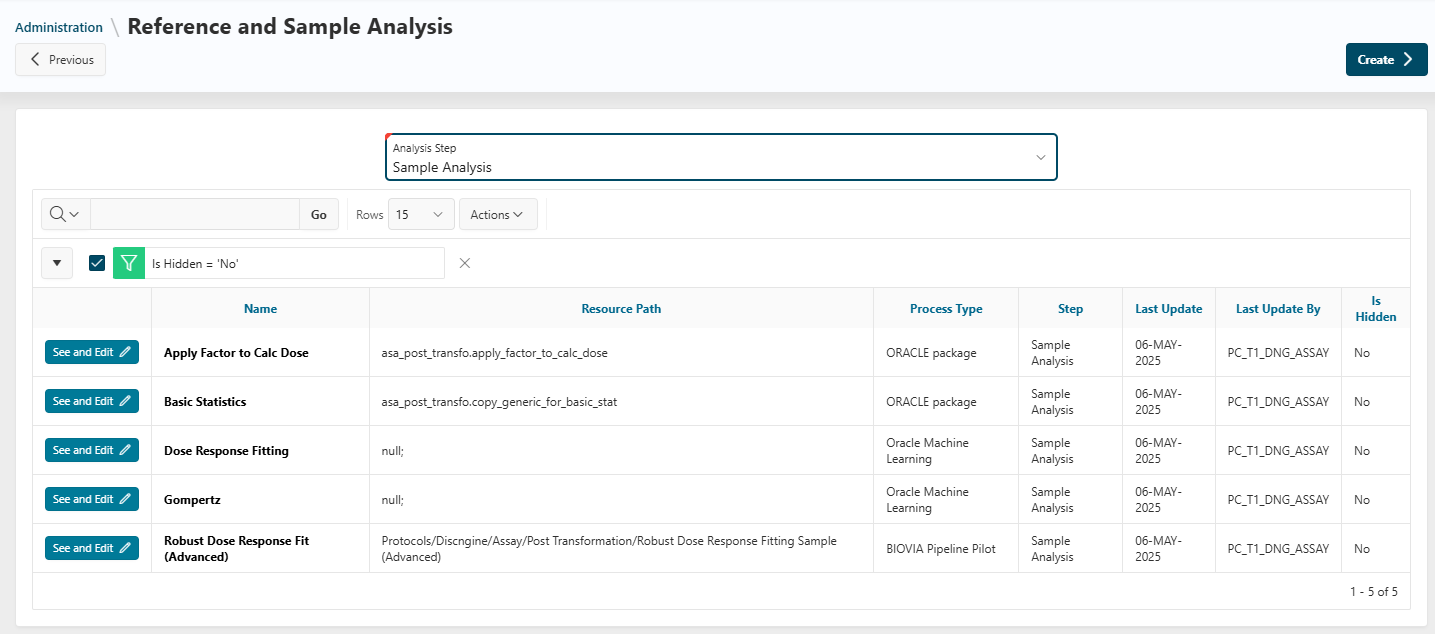Click the Create button
This screenshot has height=634, width=1435.
point(1386,59)
